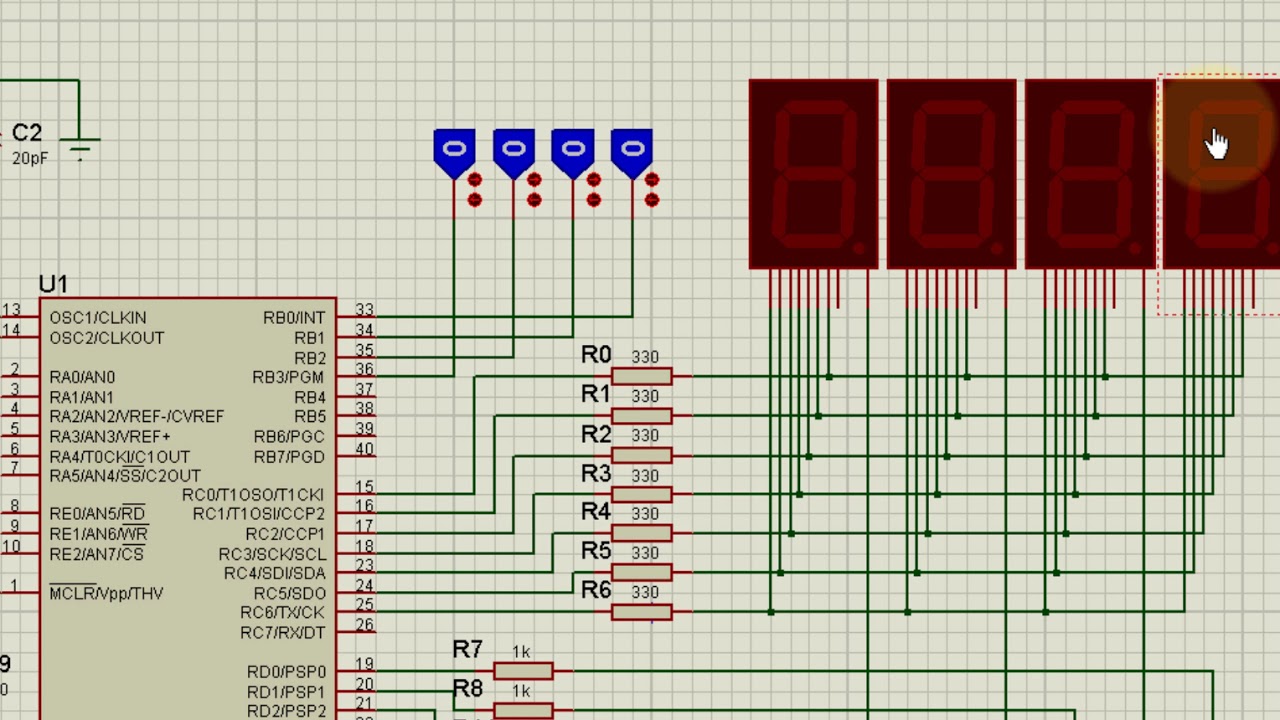Click the RD0/PSP0 pin label
The image size is (1280, 720).
pos(286,672)
